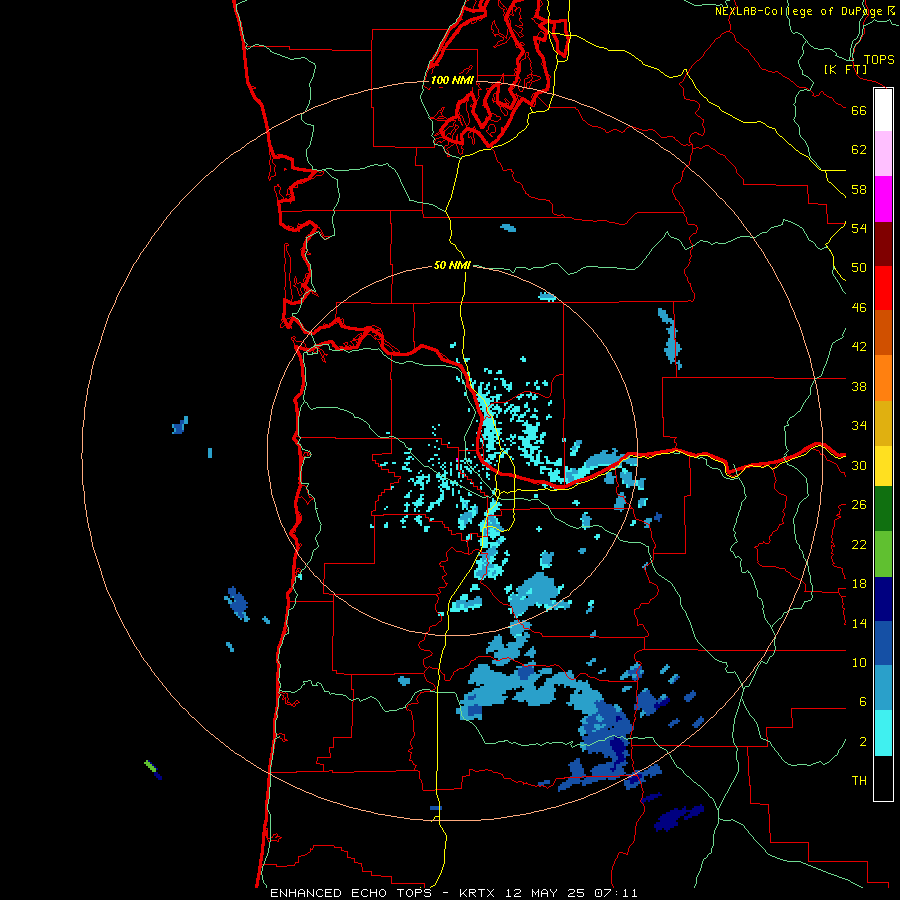Click the magenta legend swatch

click(883, 199)
